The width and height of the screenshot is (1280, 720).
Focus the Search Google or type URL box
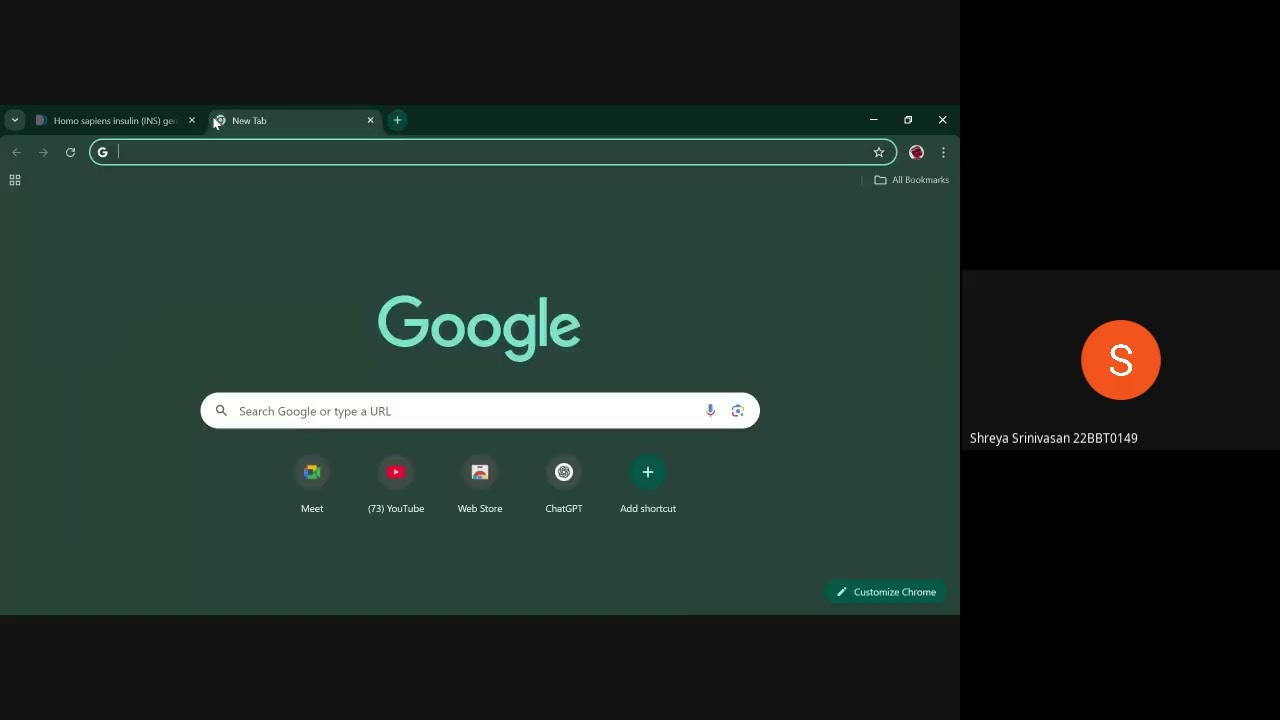point(480,411)
